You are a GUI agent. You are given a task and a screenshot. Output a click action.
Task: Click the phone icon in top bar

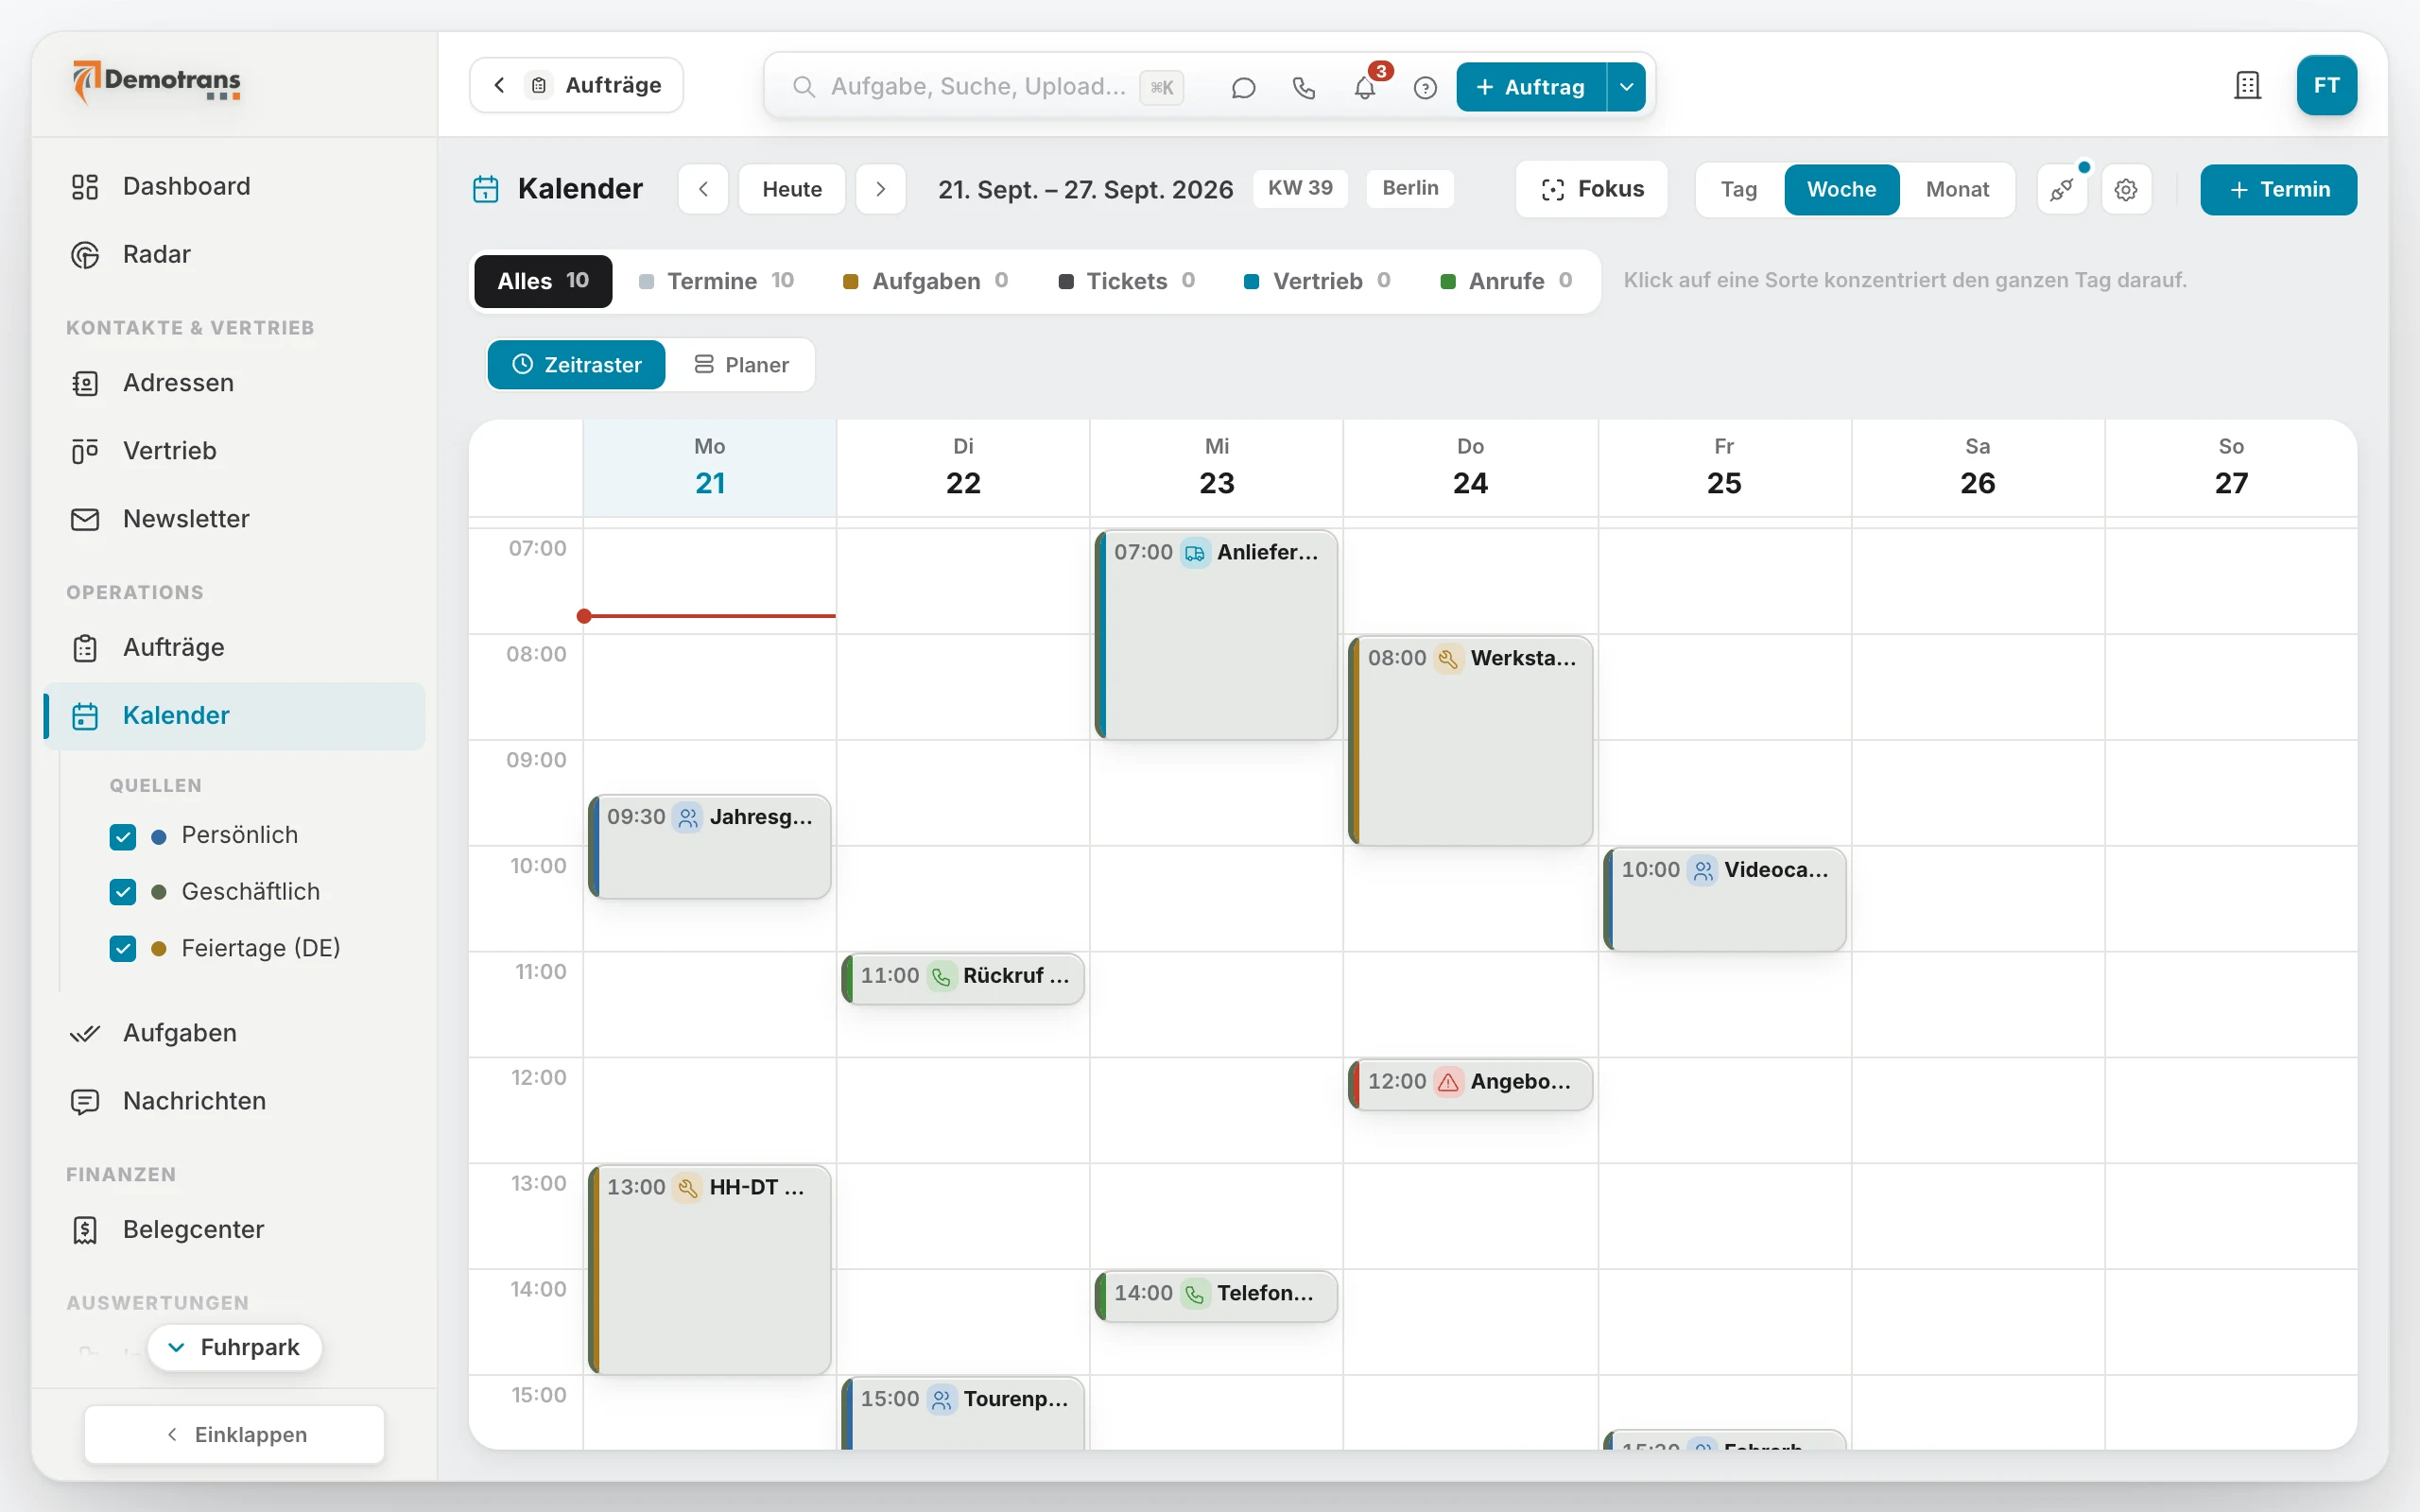pos(1304,87)
